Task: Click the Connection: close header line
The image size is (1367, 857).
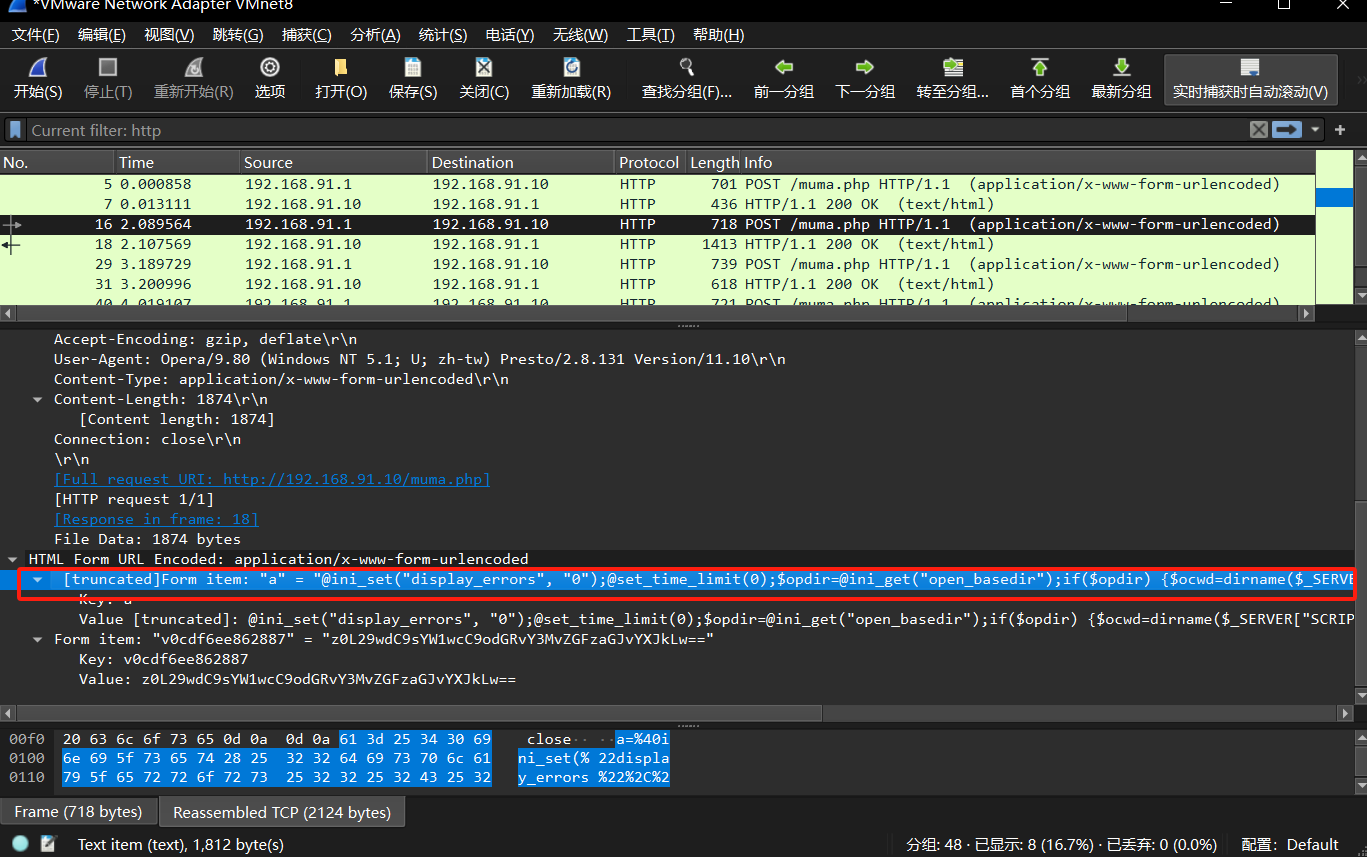Action: tap(147, 439)
